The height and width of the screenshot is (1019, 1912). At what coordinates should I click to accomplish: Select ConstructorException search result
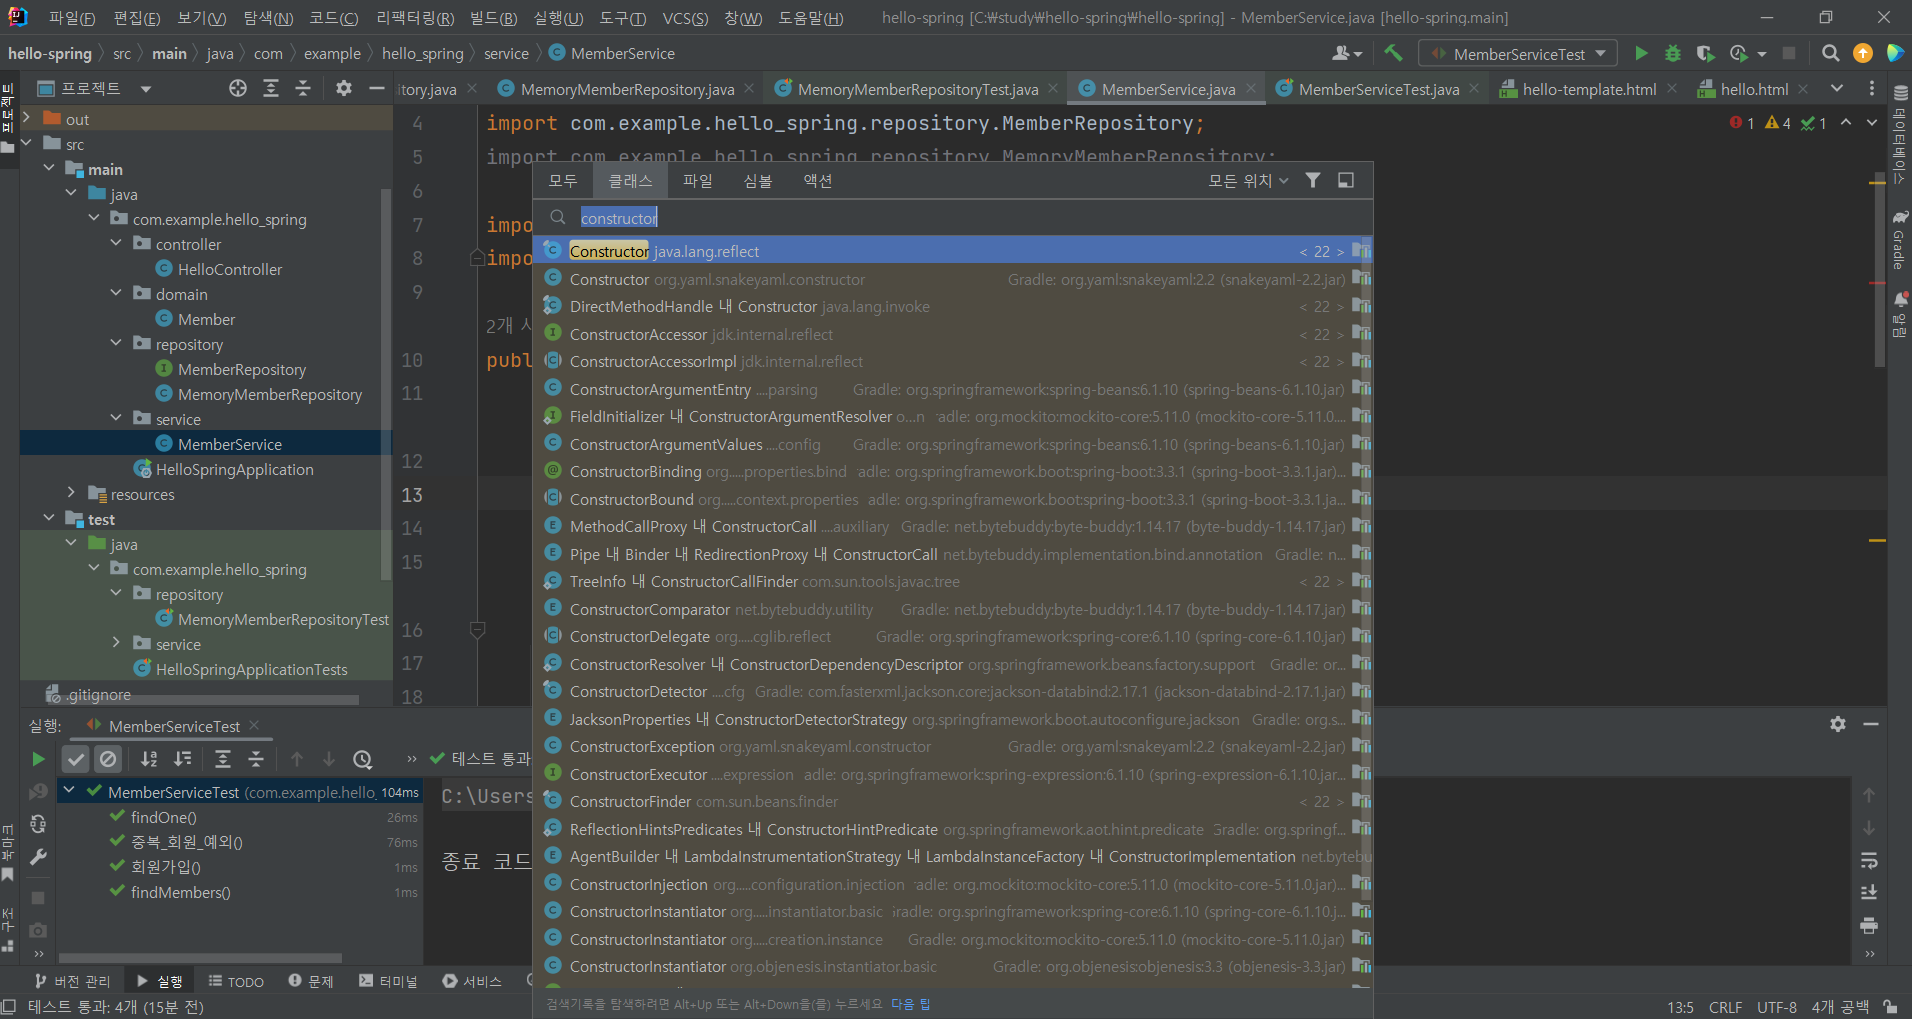[x=952, y=747]
